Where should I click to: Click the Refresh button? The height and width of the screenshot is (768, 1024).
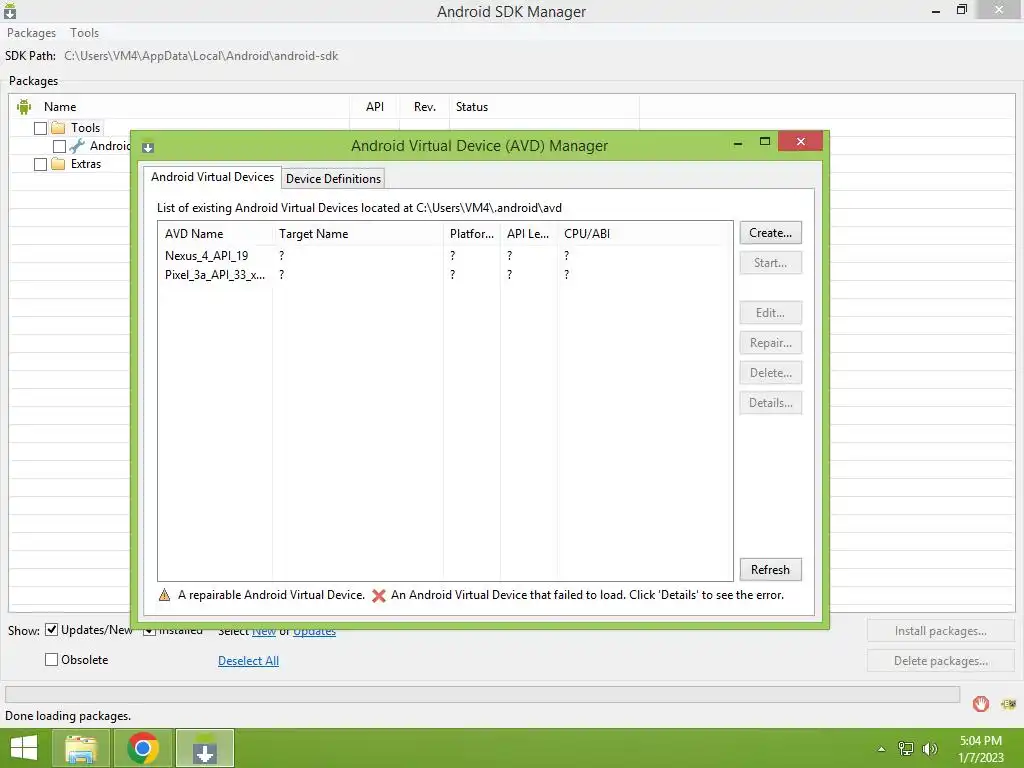pyautogui.click(x=771, y=569)
